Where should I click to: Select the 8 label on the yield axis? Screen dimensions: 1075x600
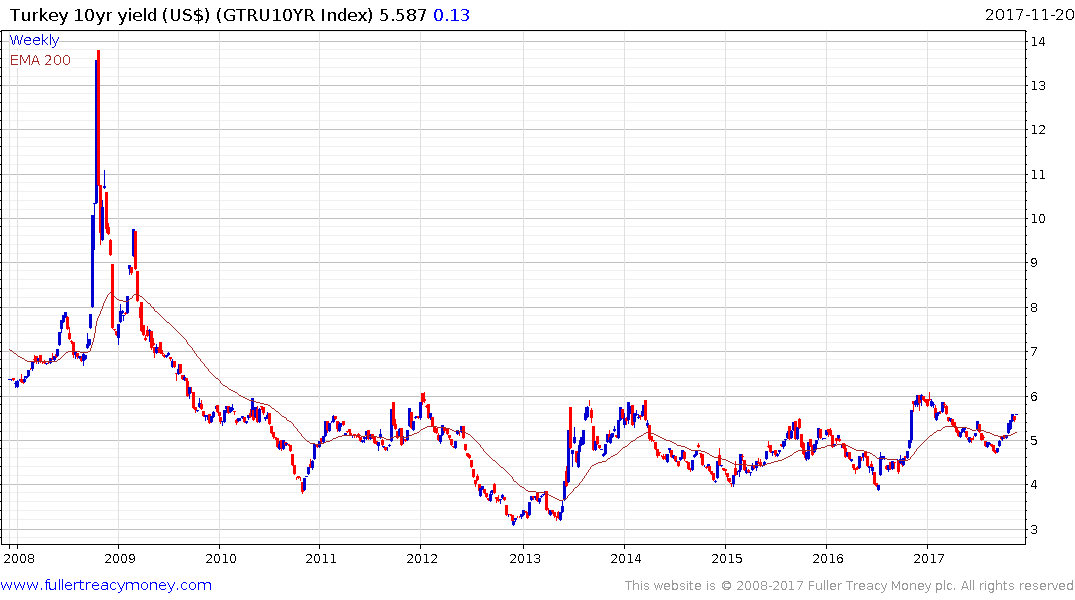tap(1035, 308)
